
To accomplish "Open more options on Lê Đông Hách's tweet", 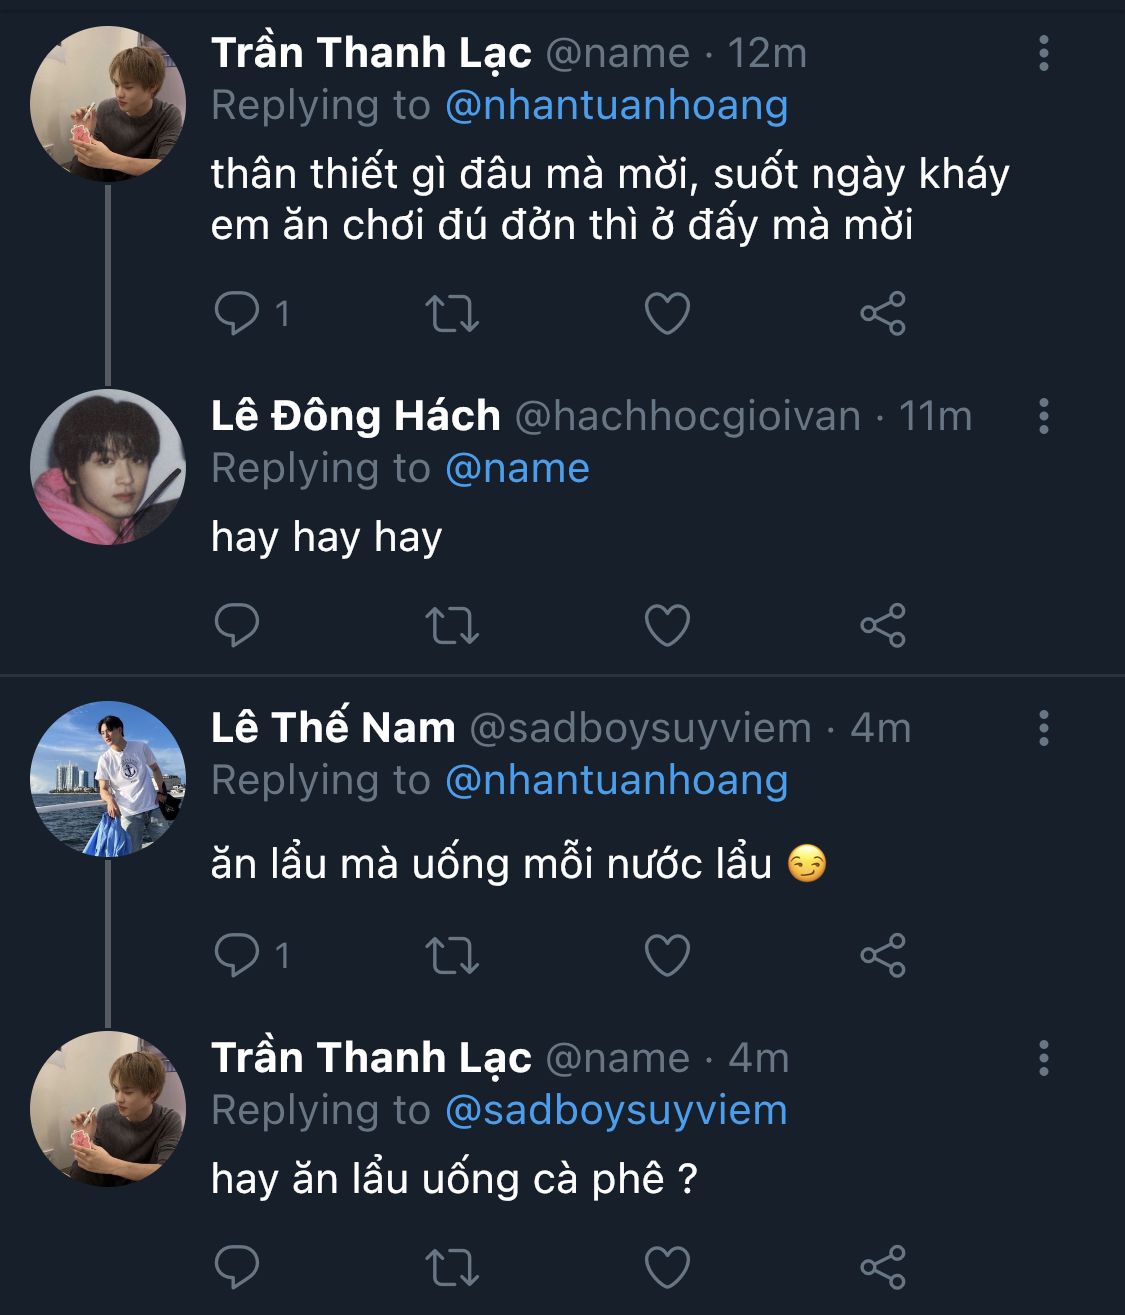I will pos(1043,416).
